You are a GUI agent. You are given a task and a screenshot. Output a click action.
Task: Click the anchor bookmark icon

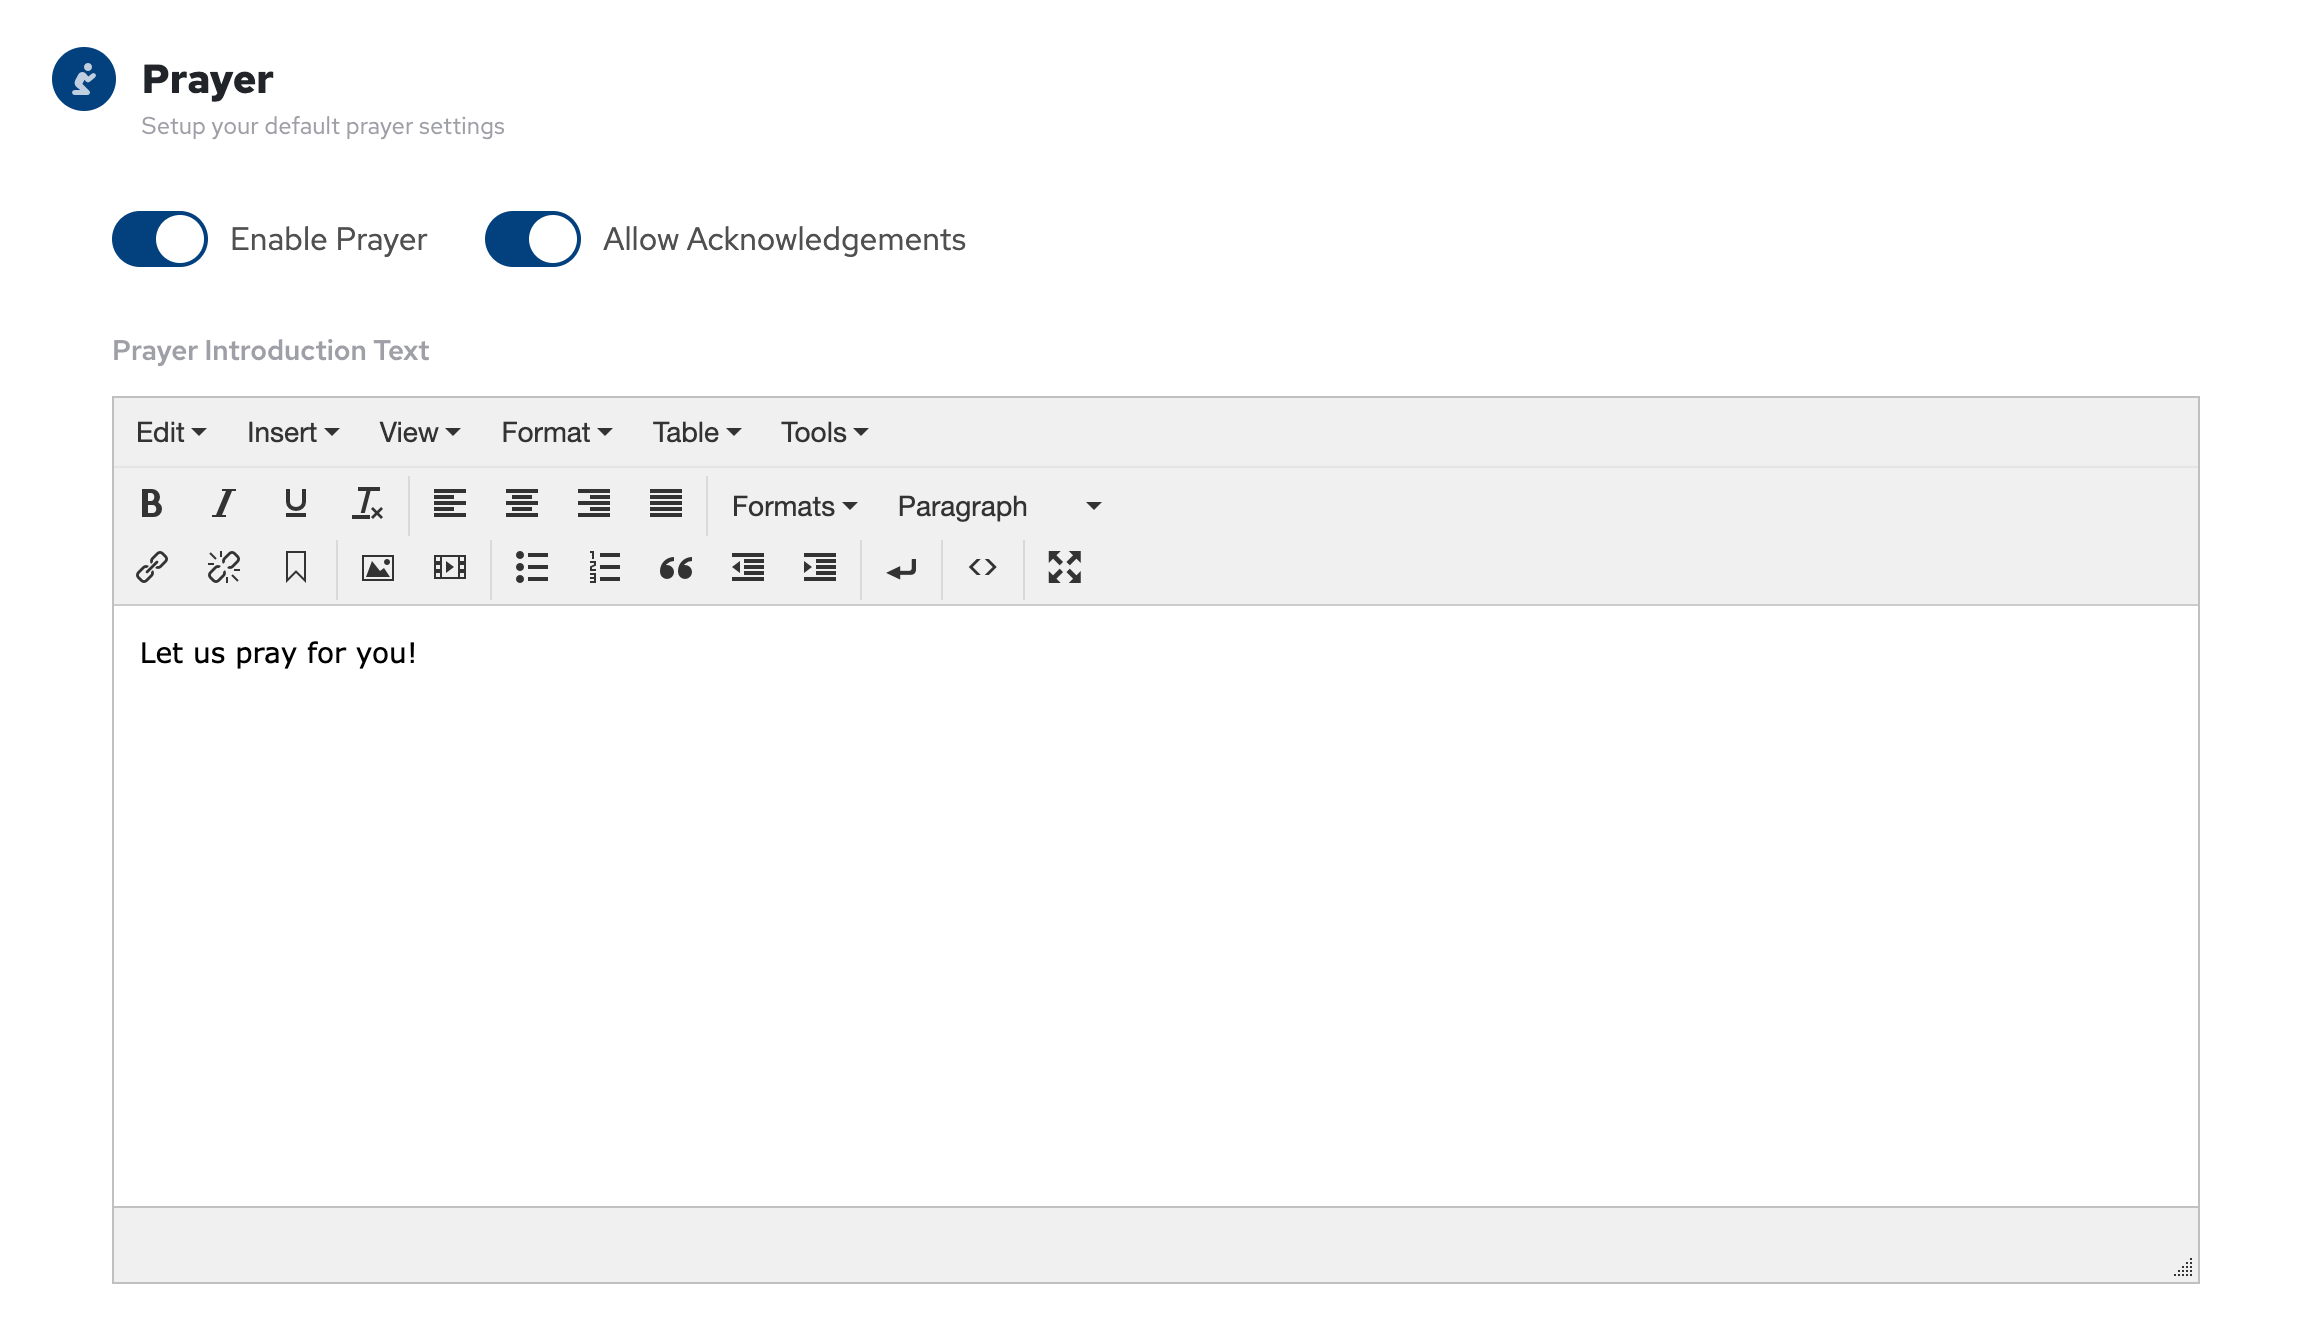[296, 568]
